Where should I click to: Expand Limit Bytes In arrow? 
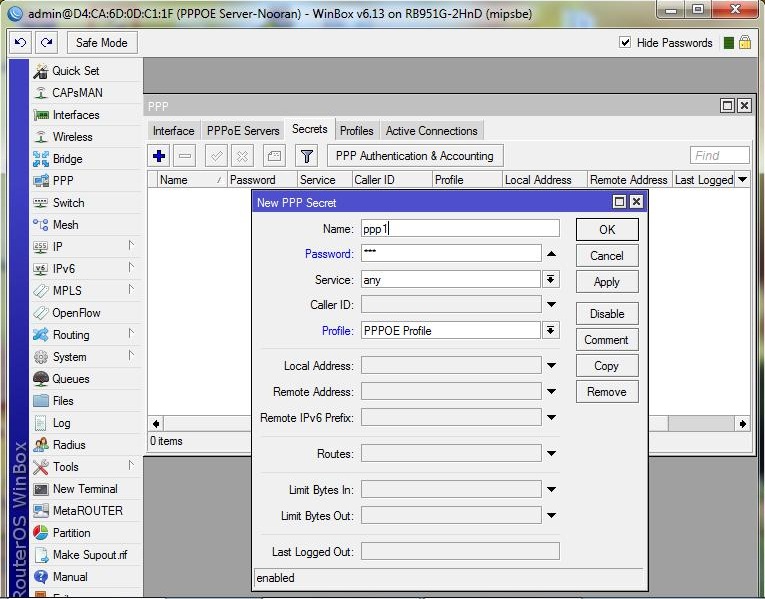tap(551, 489)
